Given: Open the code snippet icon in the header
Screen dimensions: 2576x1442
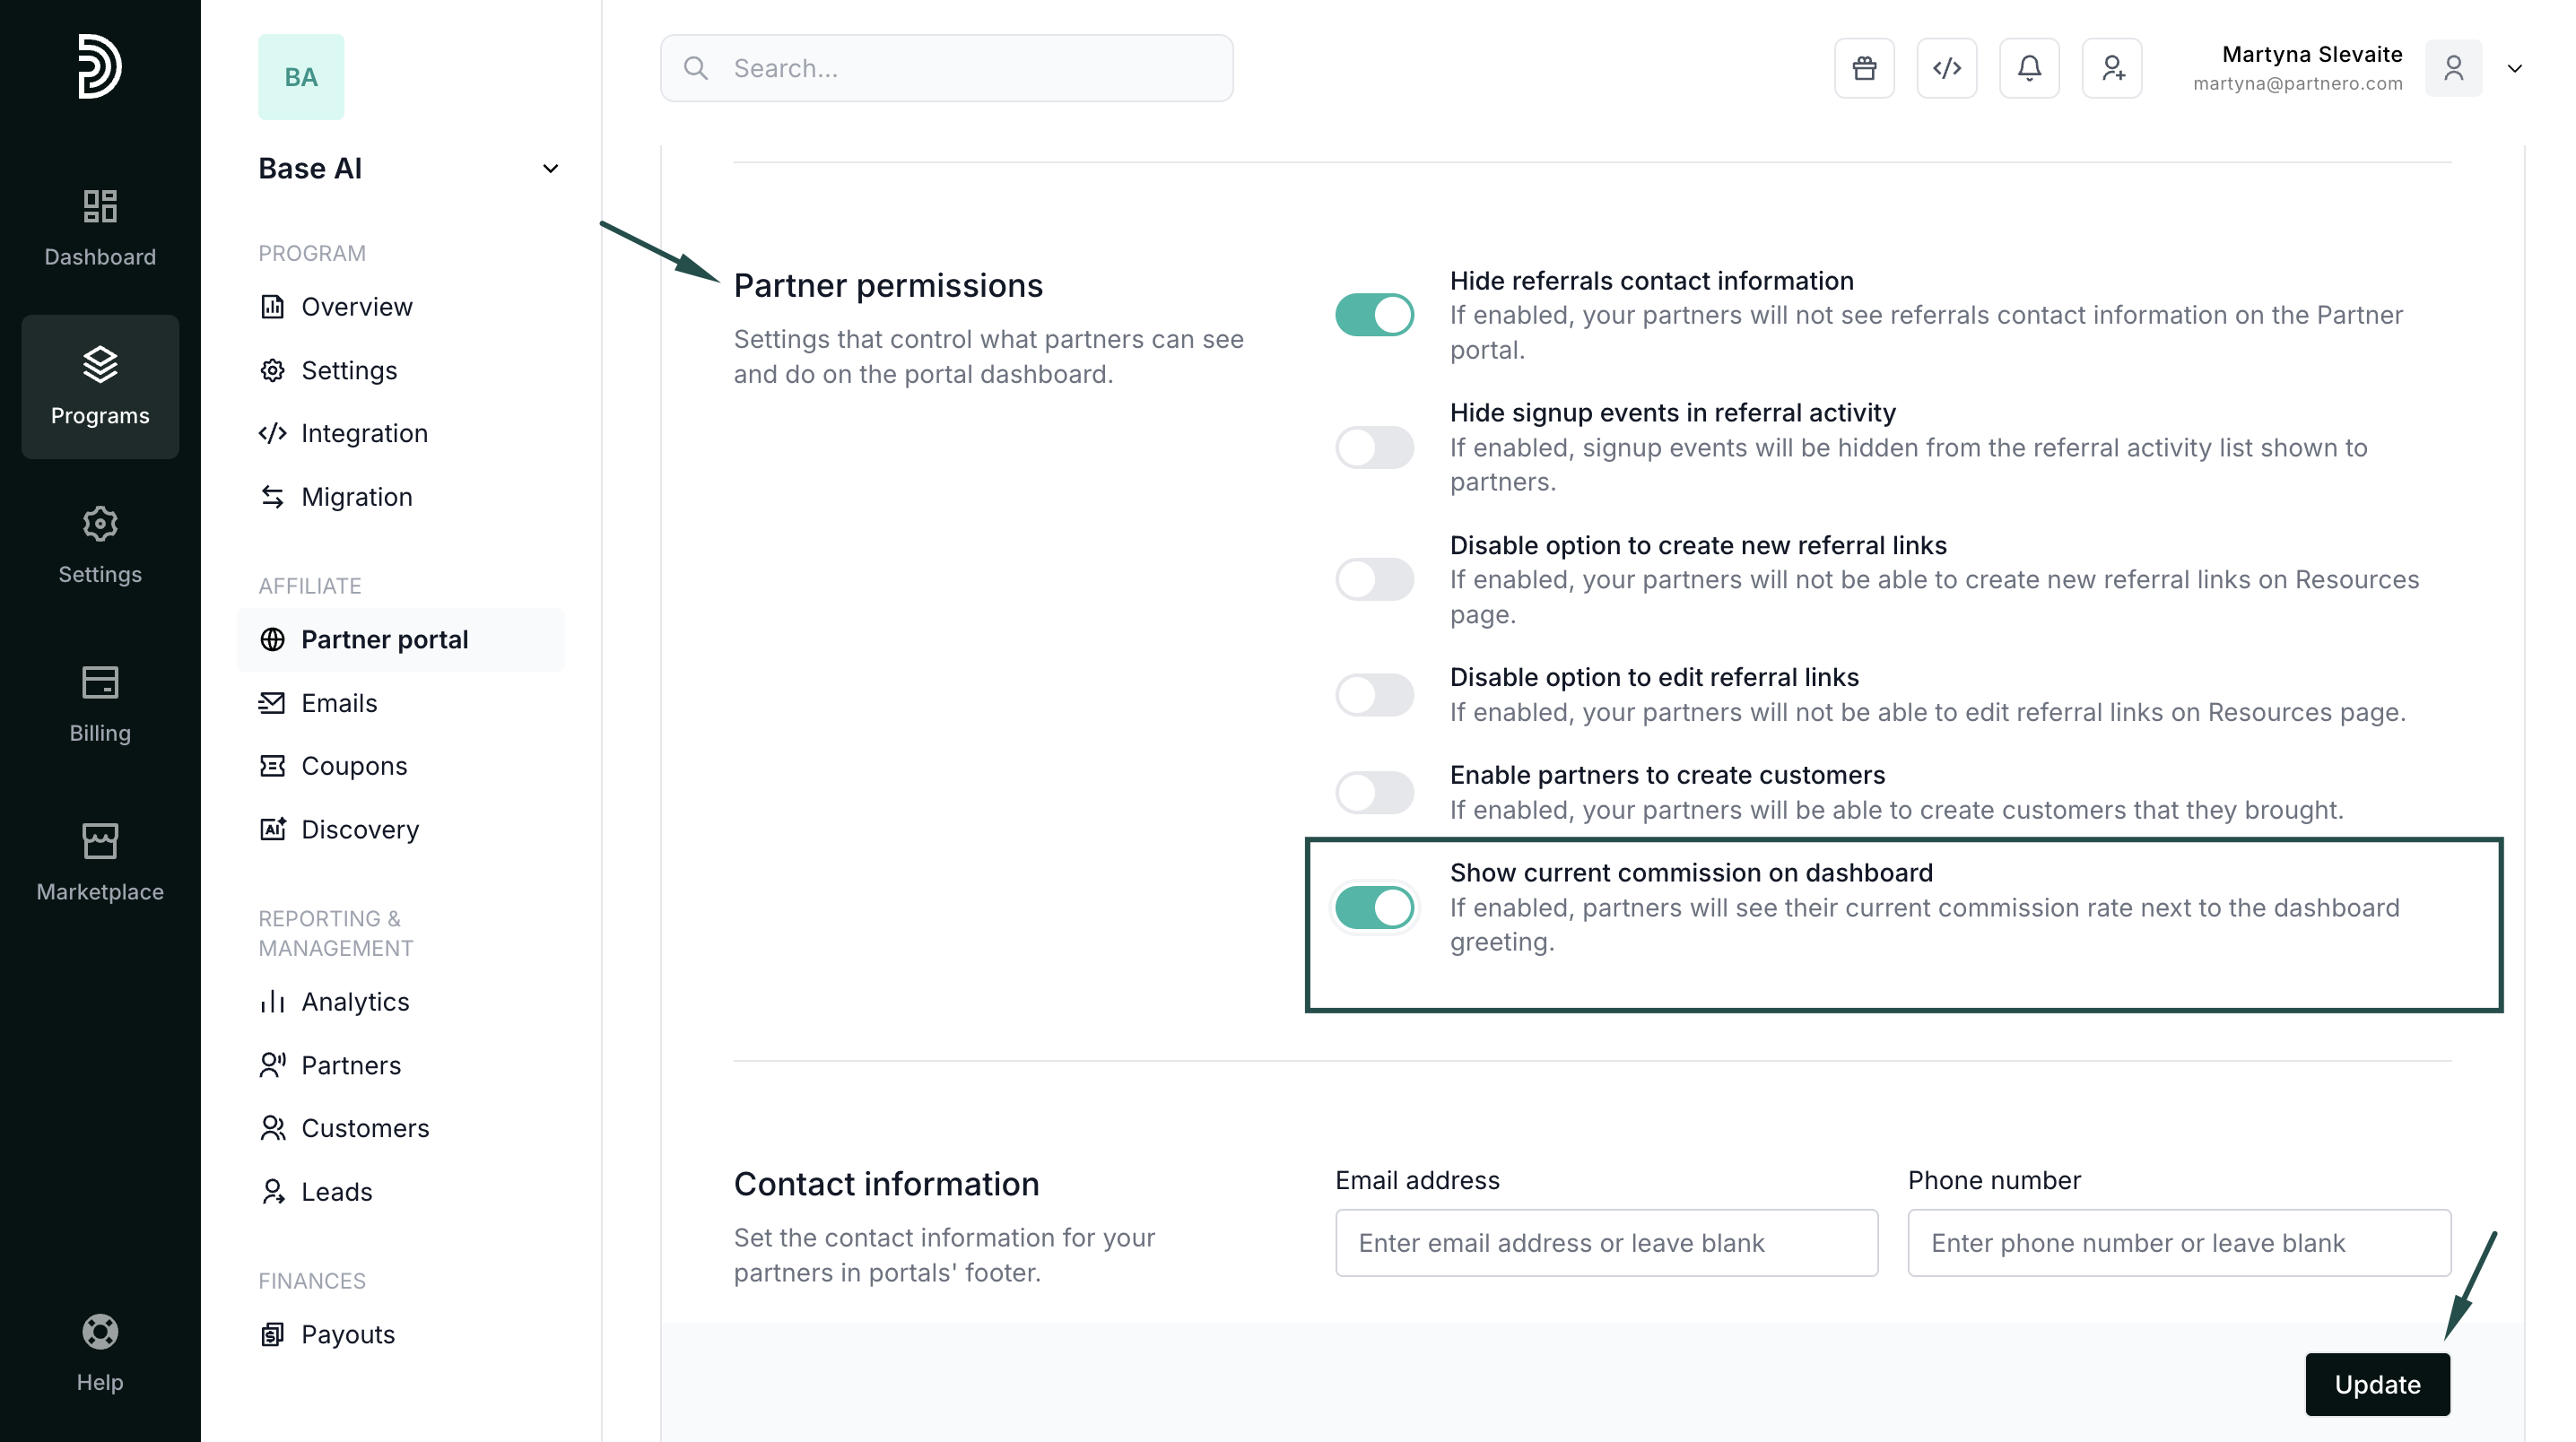Looking at the screenshot, I should tap(1946, 68).
